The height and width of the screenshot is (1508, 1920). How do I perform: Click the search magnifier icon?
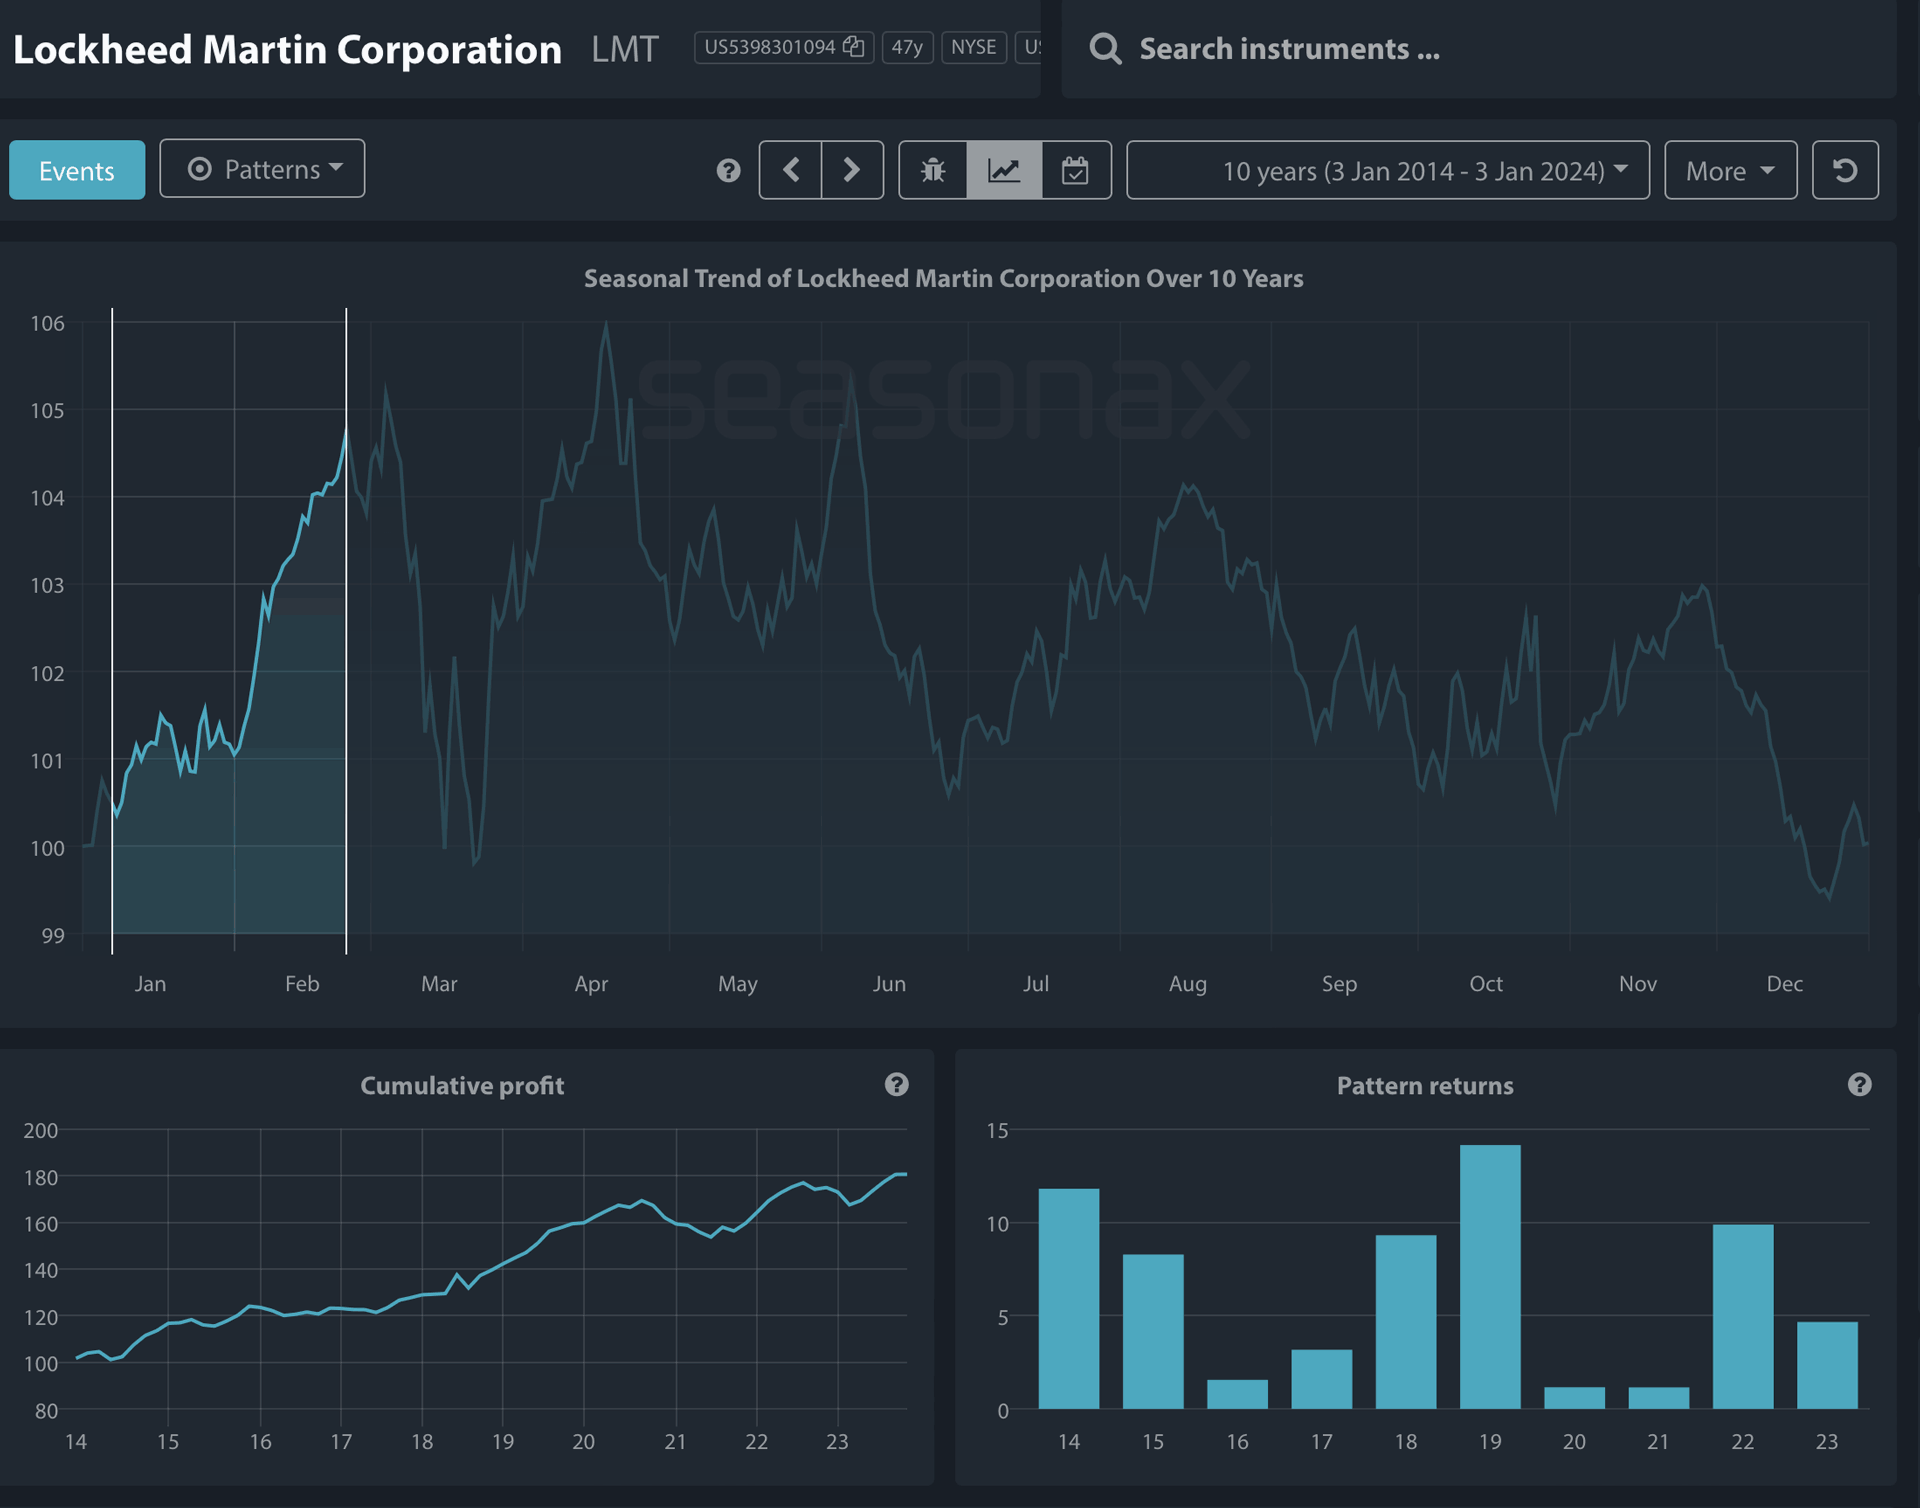(1105, 49)
